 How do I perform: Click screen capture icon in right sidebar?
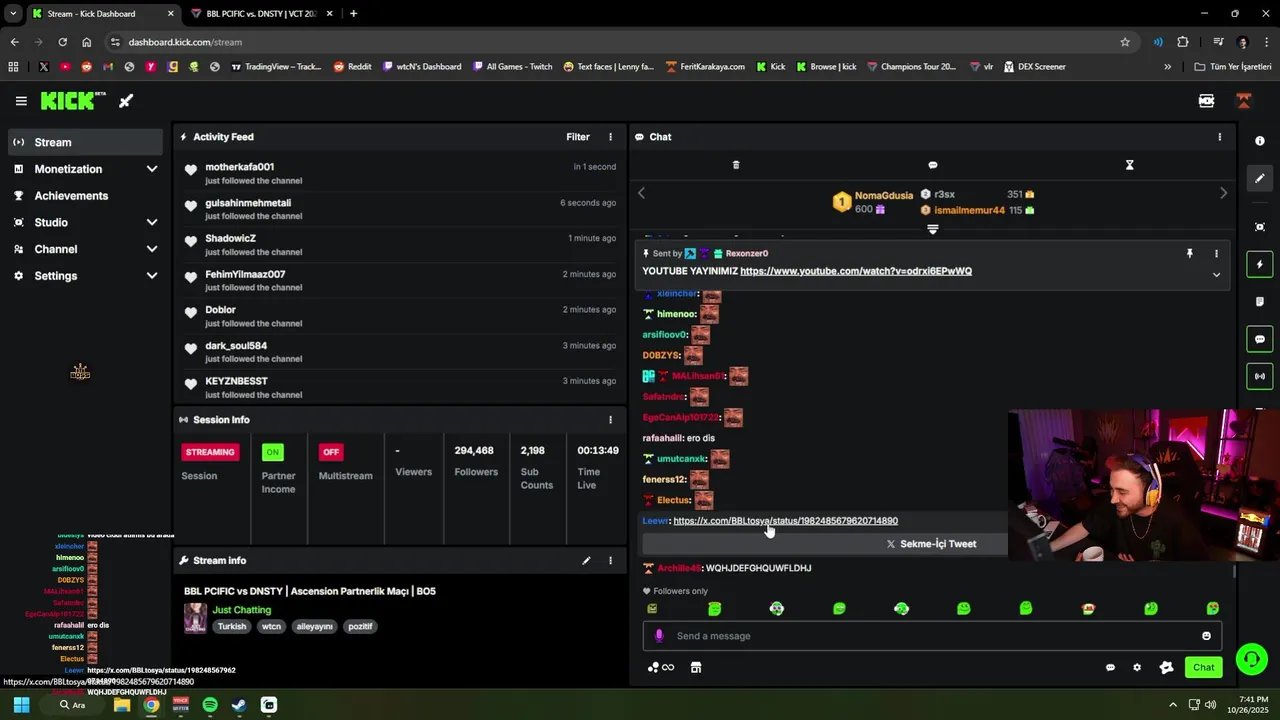[x=1260, y=227]
